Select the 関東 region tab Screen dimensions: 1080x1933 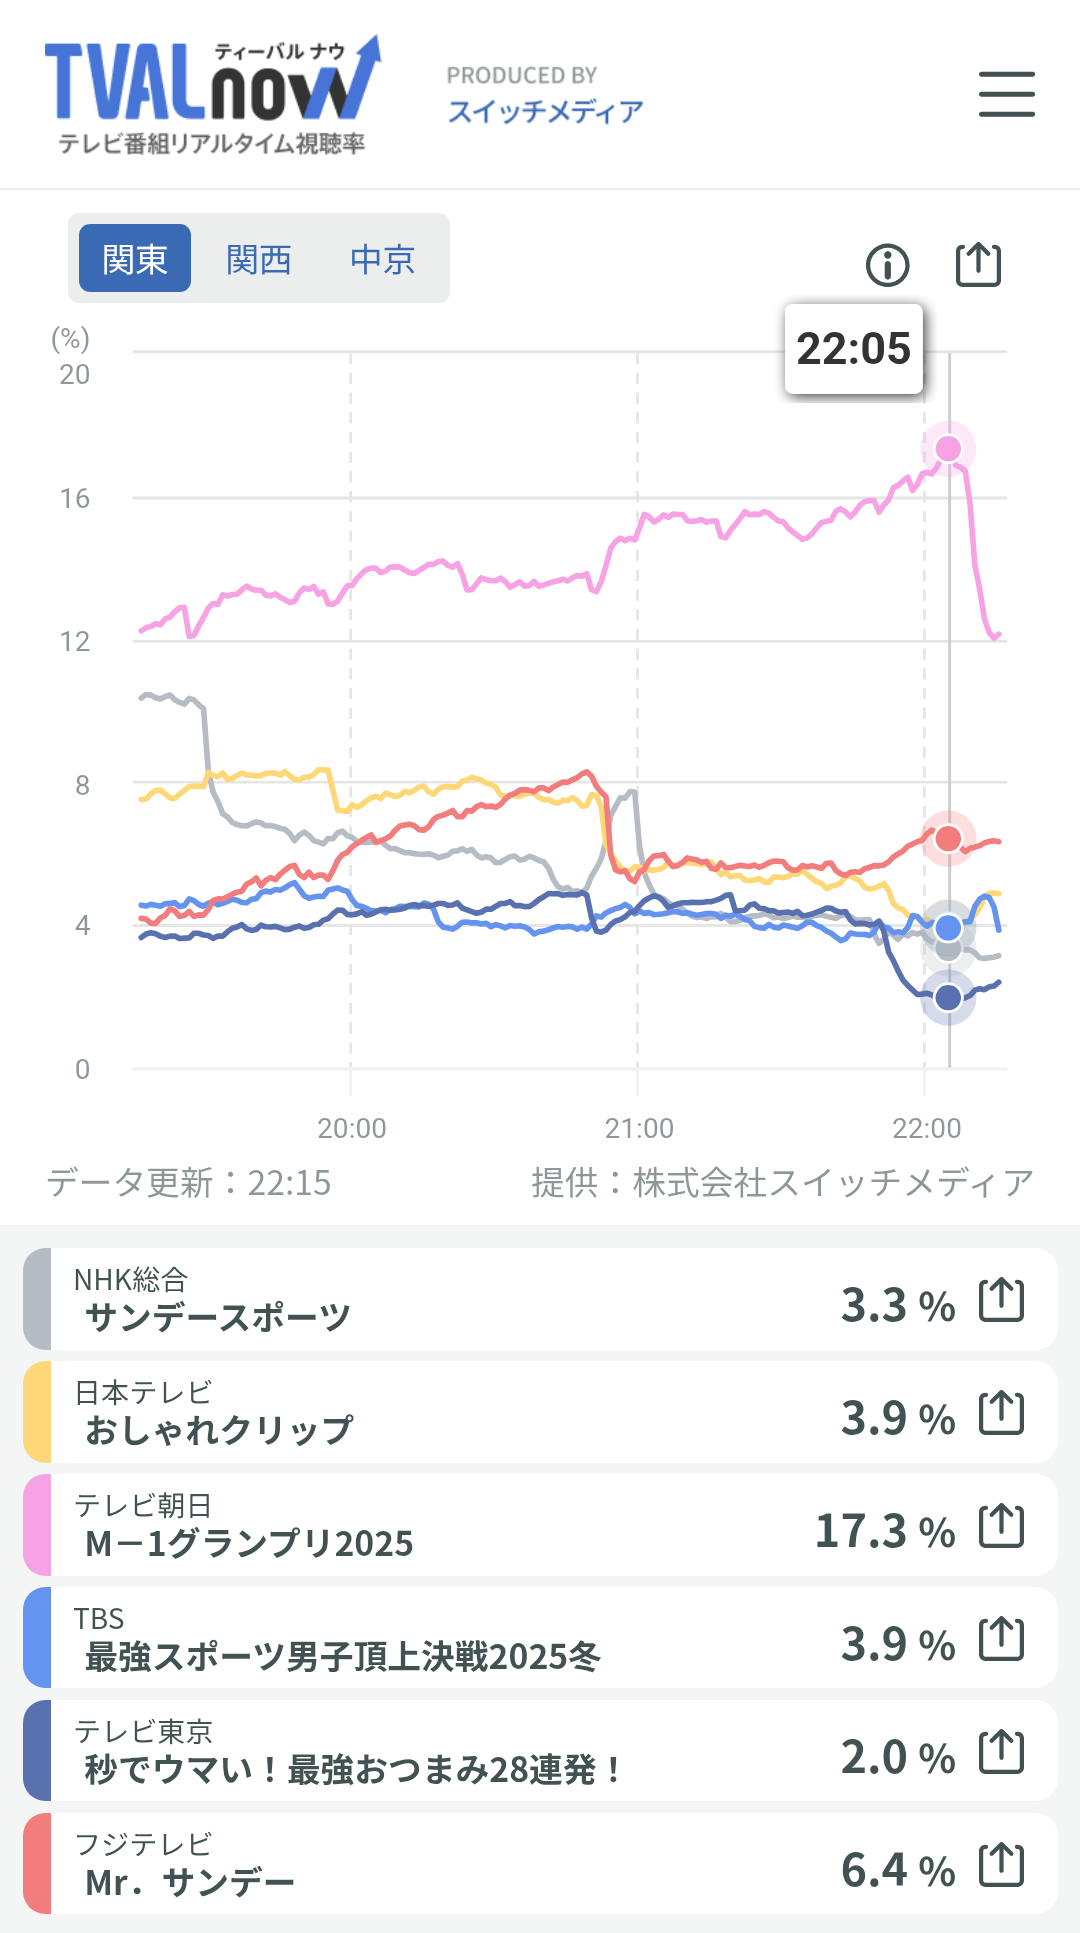pyautogui.click(x=135, y=259)
